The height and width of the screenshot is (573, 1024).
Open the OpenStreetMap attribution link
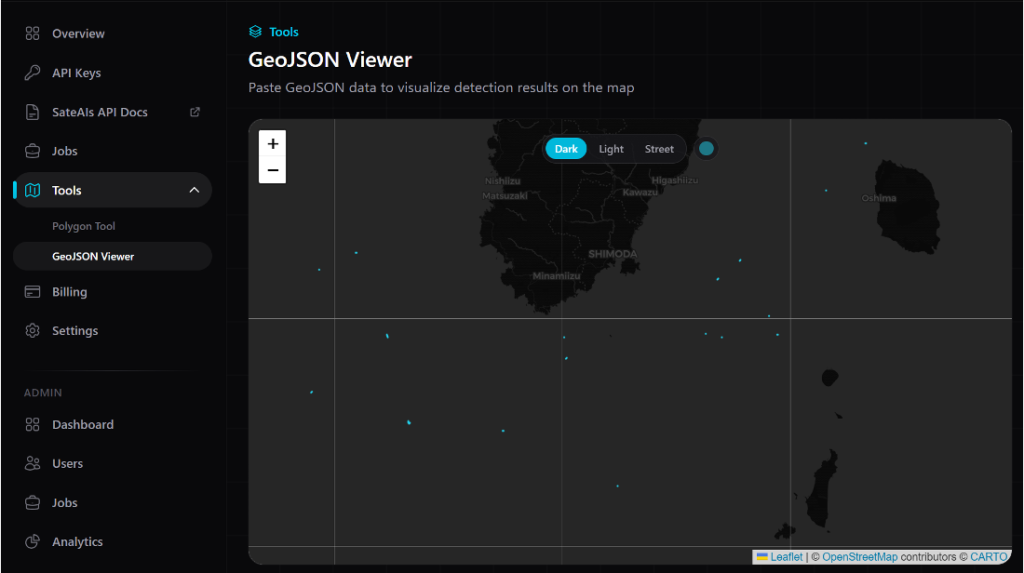(859, 557)
